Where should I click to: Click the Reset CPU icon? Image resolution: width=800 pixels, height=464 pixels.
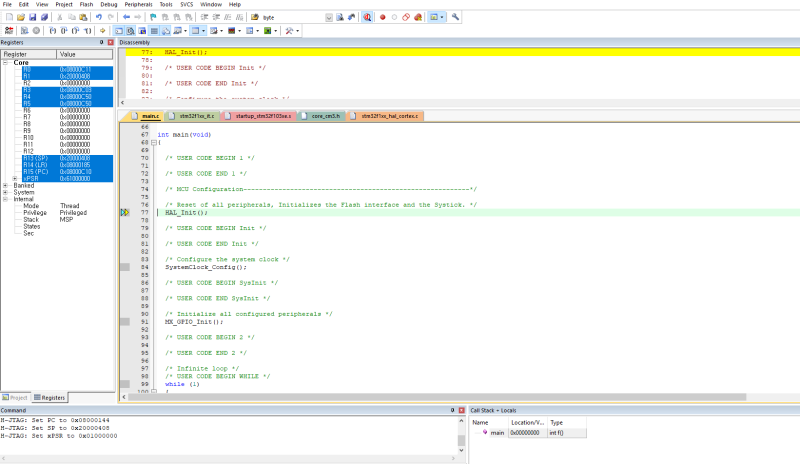tap(9, 31)
